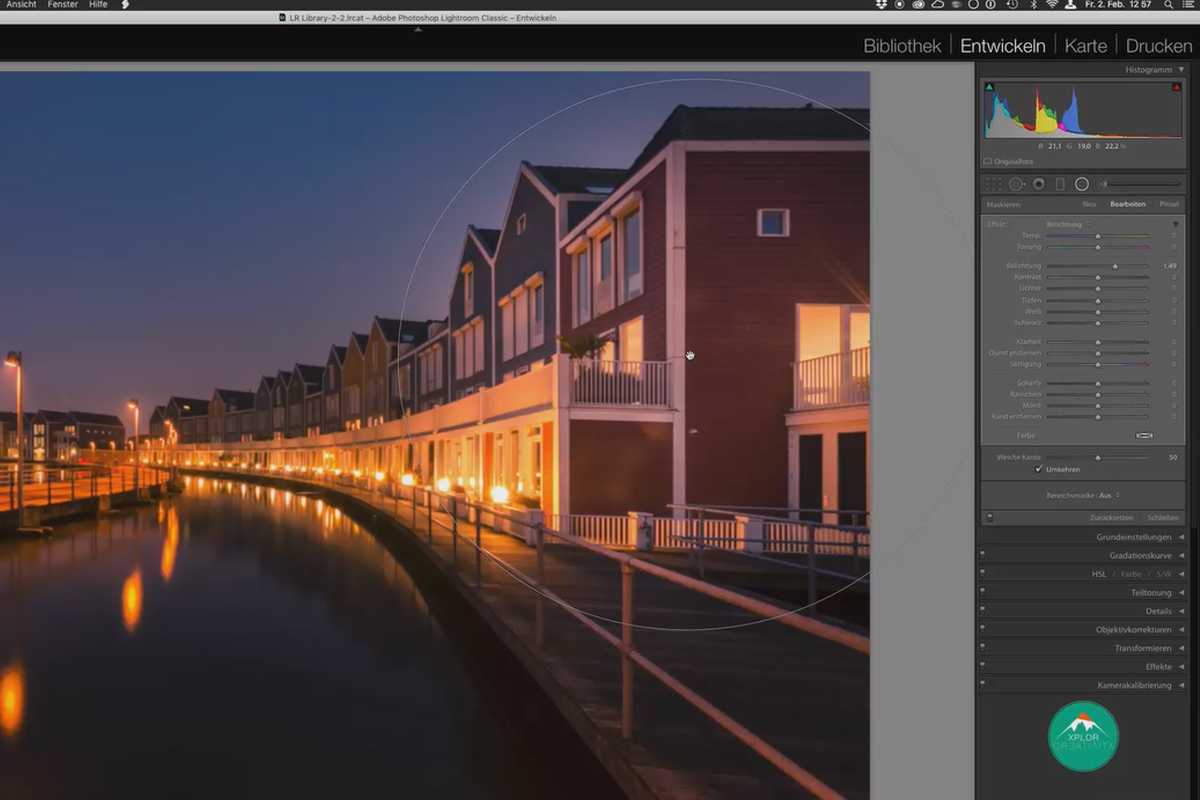Screen dimensions: 1200x800
Task: Open the Ansicht menu
Action: pyautogui.click(x=21, y=5)
